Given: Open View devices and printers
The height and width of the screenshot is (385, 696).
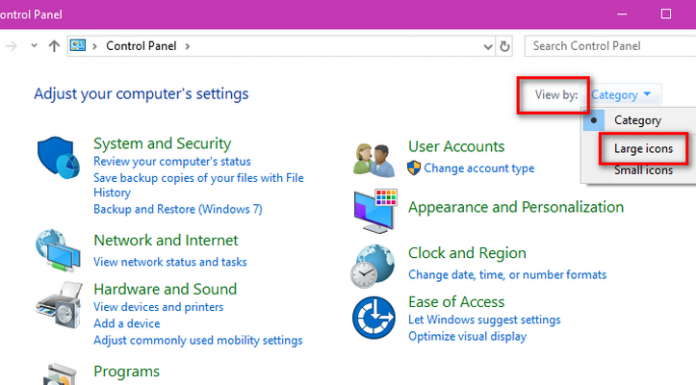Looking at the screenshot, I should click(x=158, y=307).
